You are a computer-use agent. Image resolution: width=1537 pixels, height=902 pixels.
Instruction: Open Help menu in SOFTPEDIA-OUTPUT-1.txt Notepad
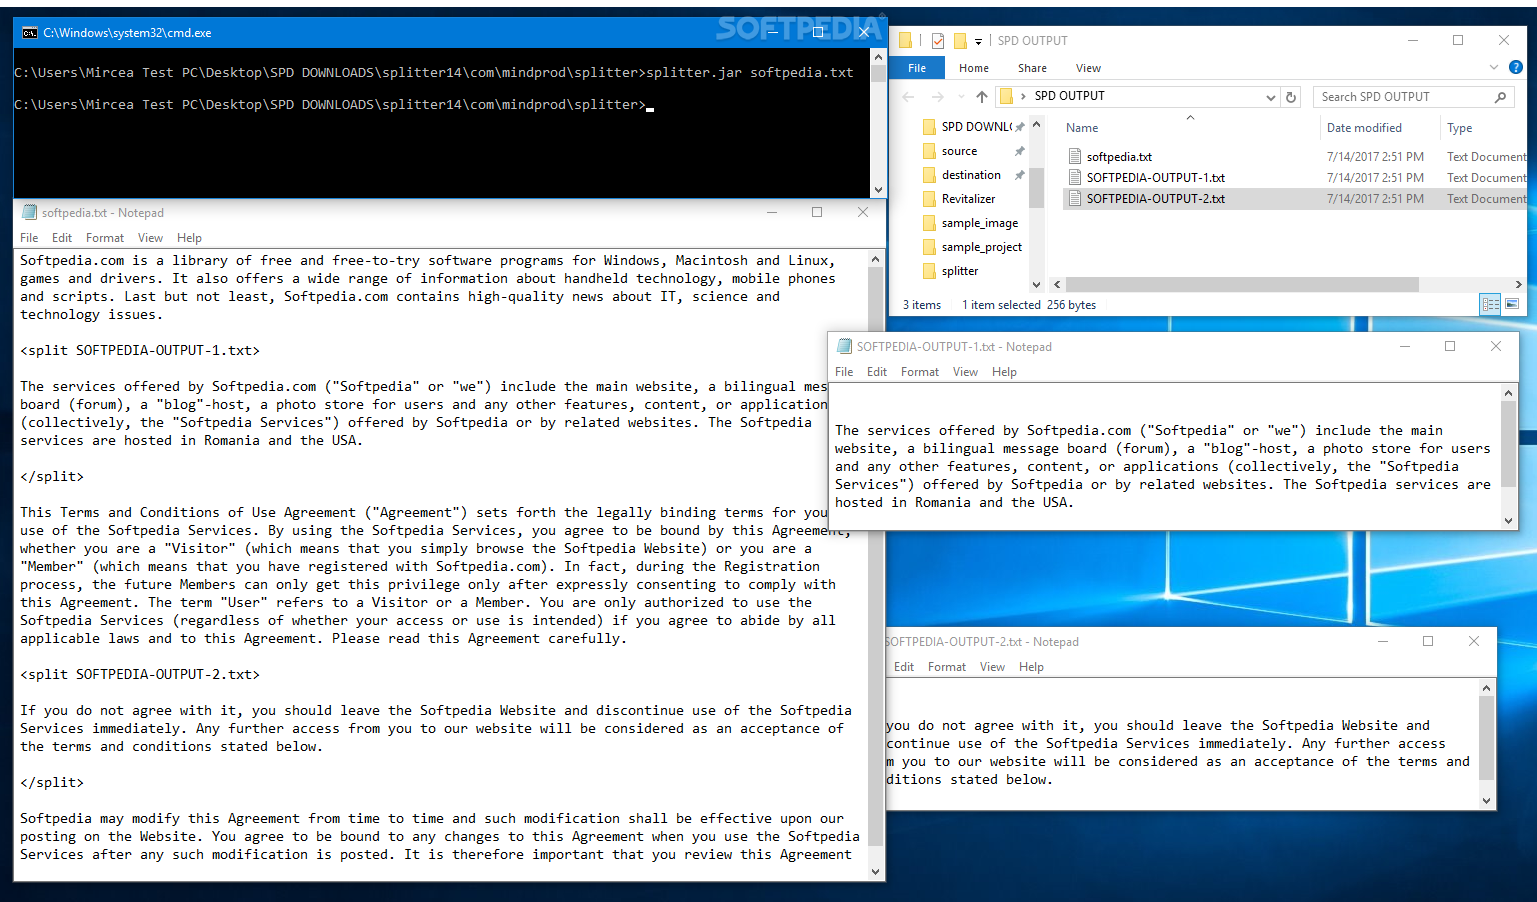1004,372
